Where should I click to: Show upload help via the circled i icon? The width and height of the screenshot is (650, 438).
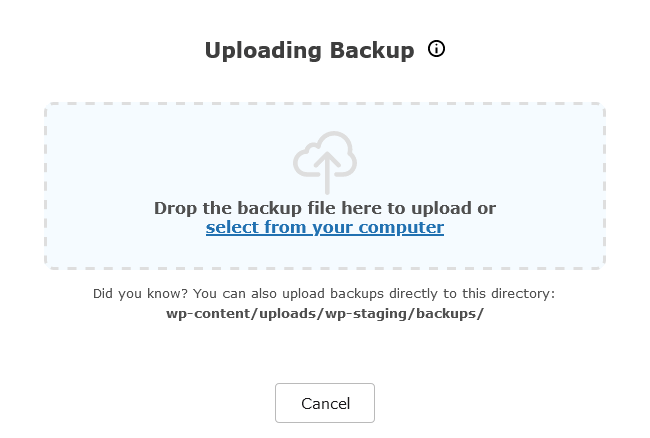[436, 48]
